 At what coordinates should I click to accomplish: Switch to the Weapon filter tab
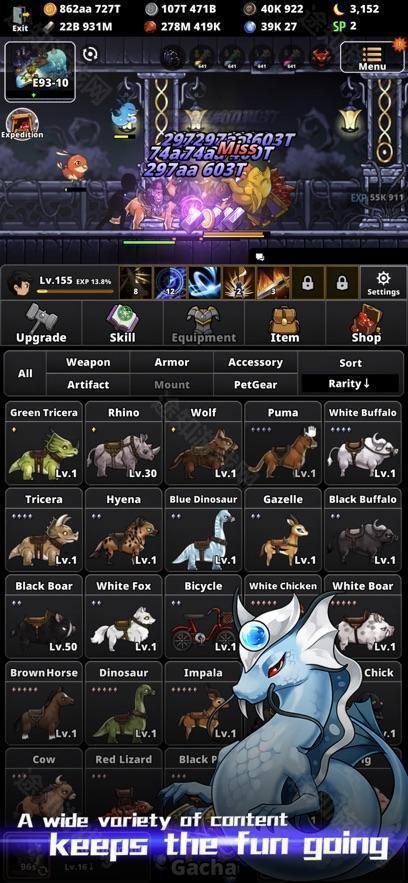[x=88, y=362]
